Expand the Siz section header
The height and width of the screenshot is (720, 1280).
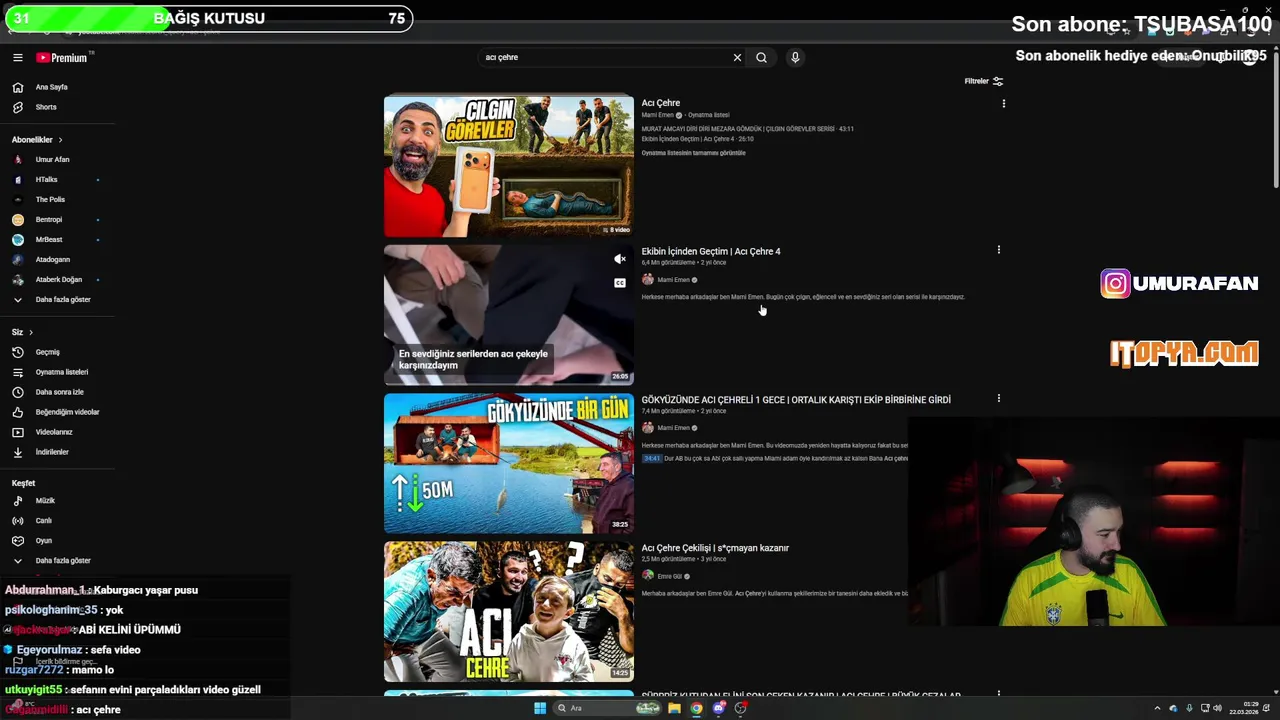22,332
